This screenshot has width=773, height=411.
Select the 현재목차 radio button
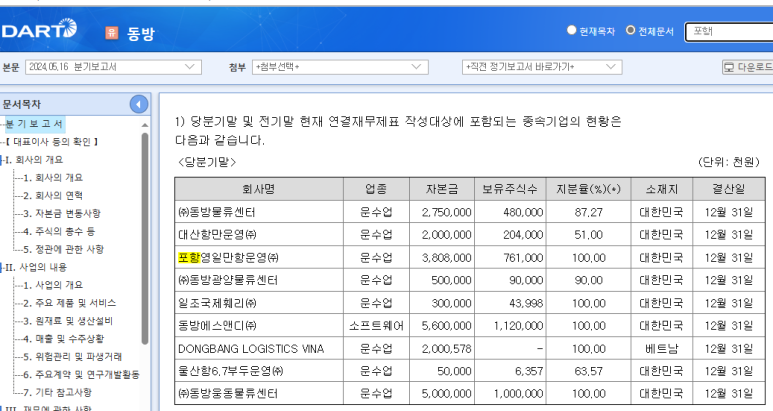click(x=571, y=30)
